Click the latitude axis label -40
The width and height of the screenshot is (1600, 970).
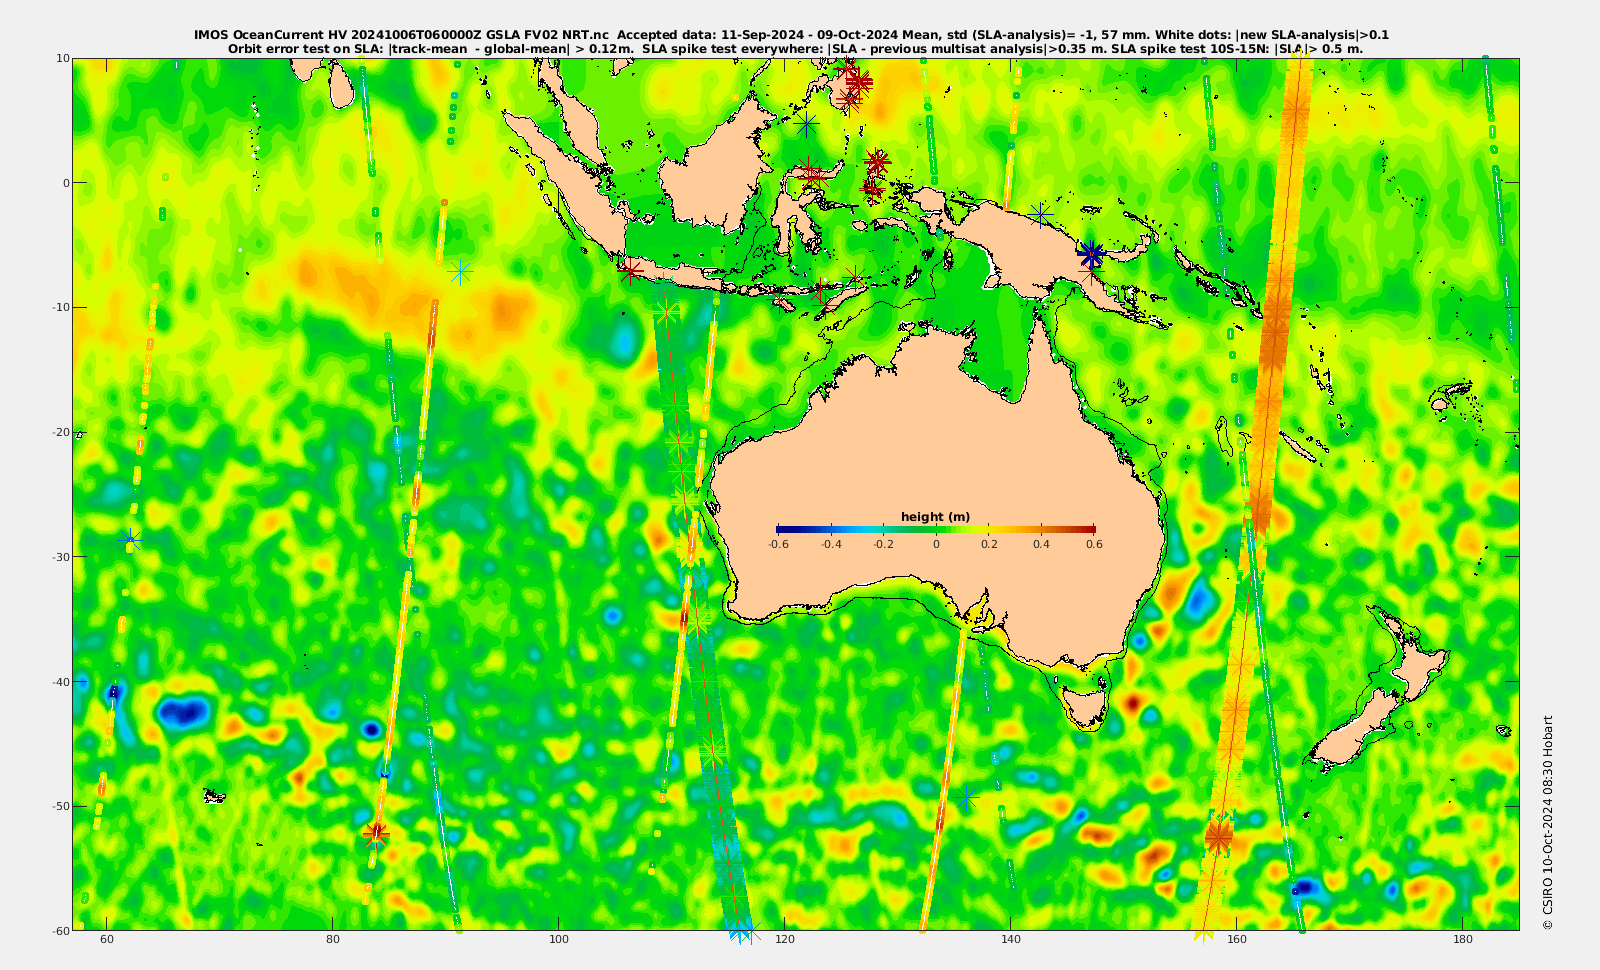(x=60, y=681)
